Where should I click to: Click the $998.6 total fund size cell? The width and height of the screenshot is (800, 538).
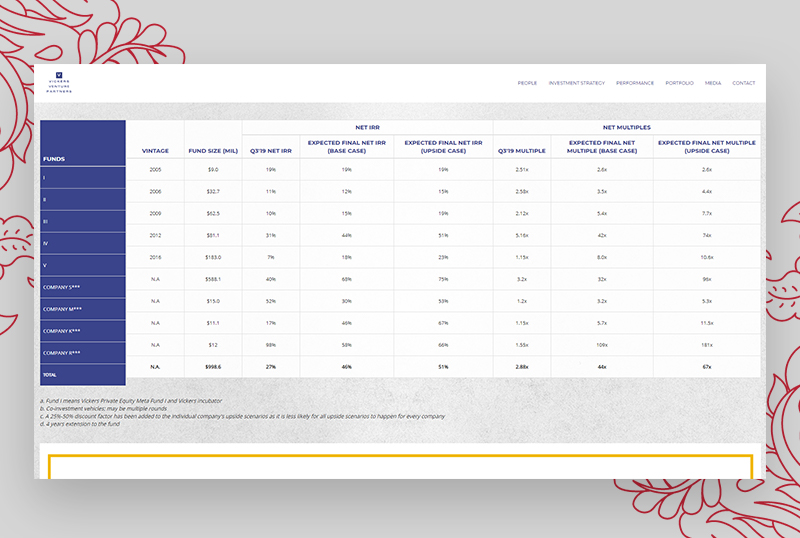[x=212, y=367]
